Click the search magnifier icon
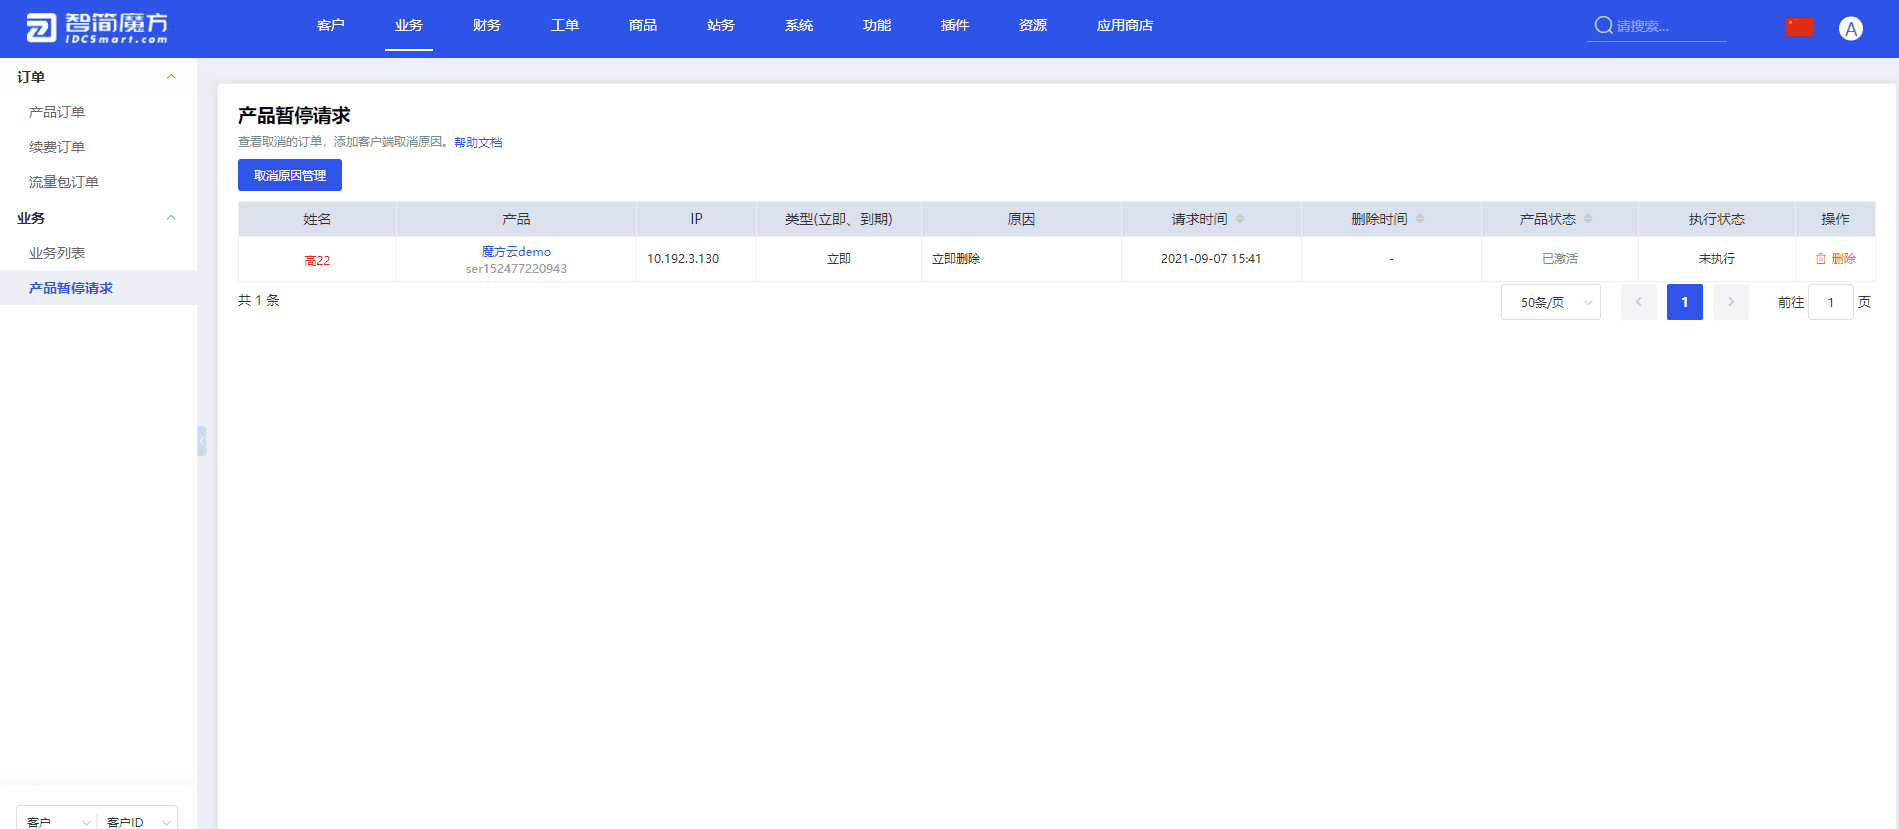1899x829 pixels. coord(1603,25)
